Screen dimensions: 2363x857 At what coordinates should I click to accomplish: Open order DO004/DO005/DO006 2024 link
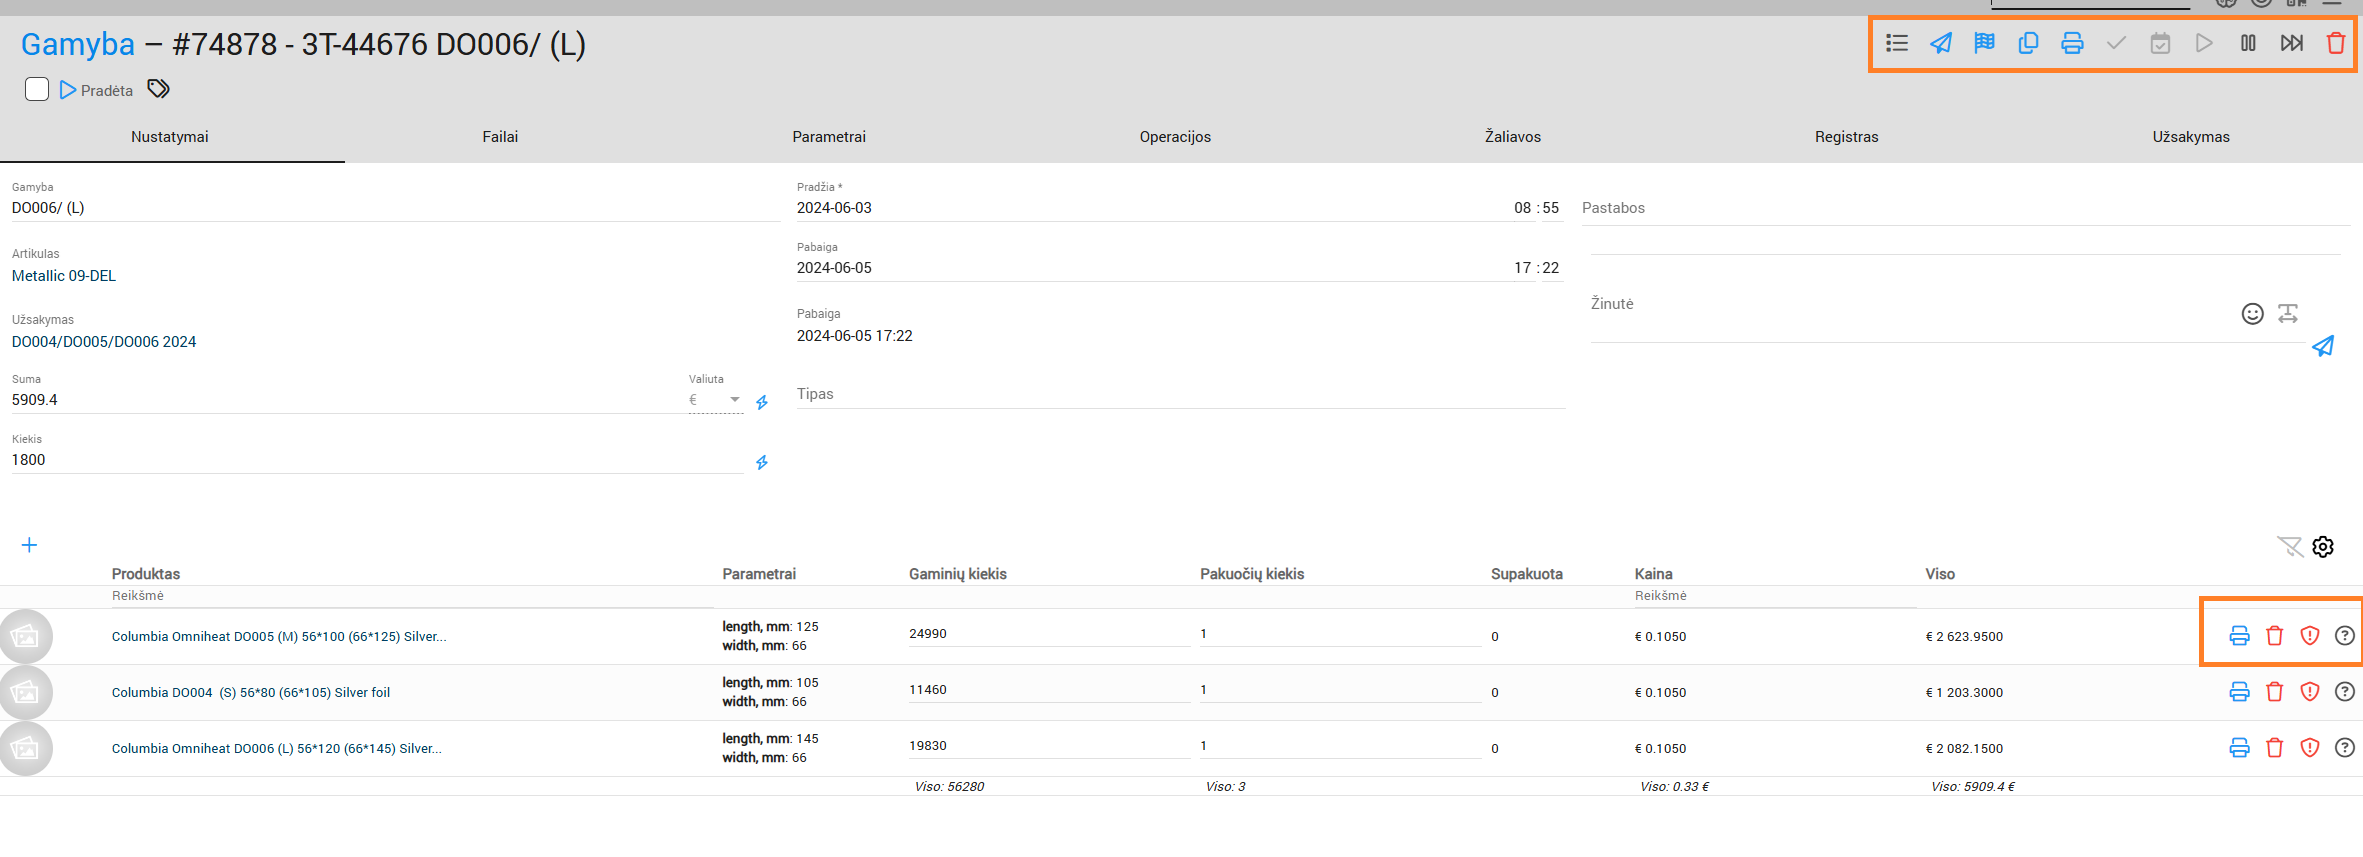(104, 342)
